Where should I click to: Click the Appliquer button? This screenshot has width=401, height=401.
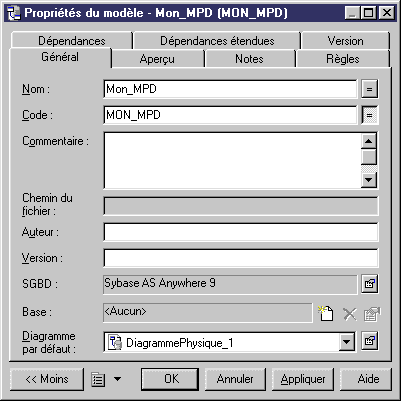pyautogui.click(x=303, y=379)
